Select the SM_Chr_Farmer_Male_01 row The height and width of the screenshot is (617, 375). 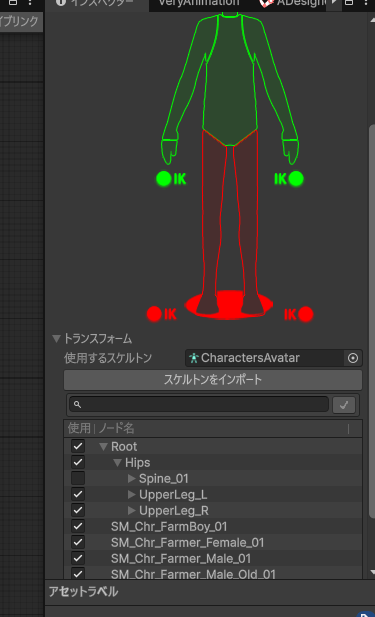tap(213, 559)
